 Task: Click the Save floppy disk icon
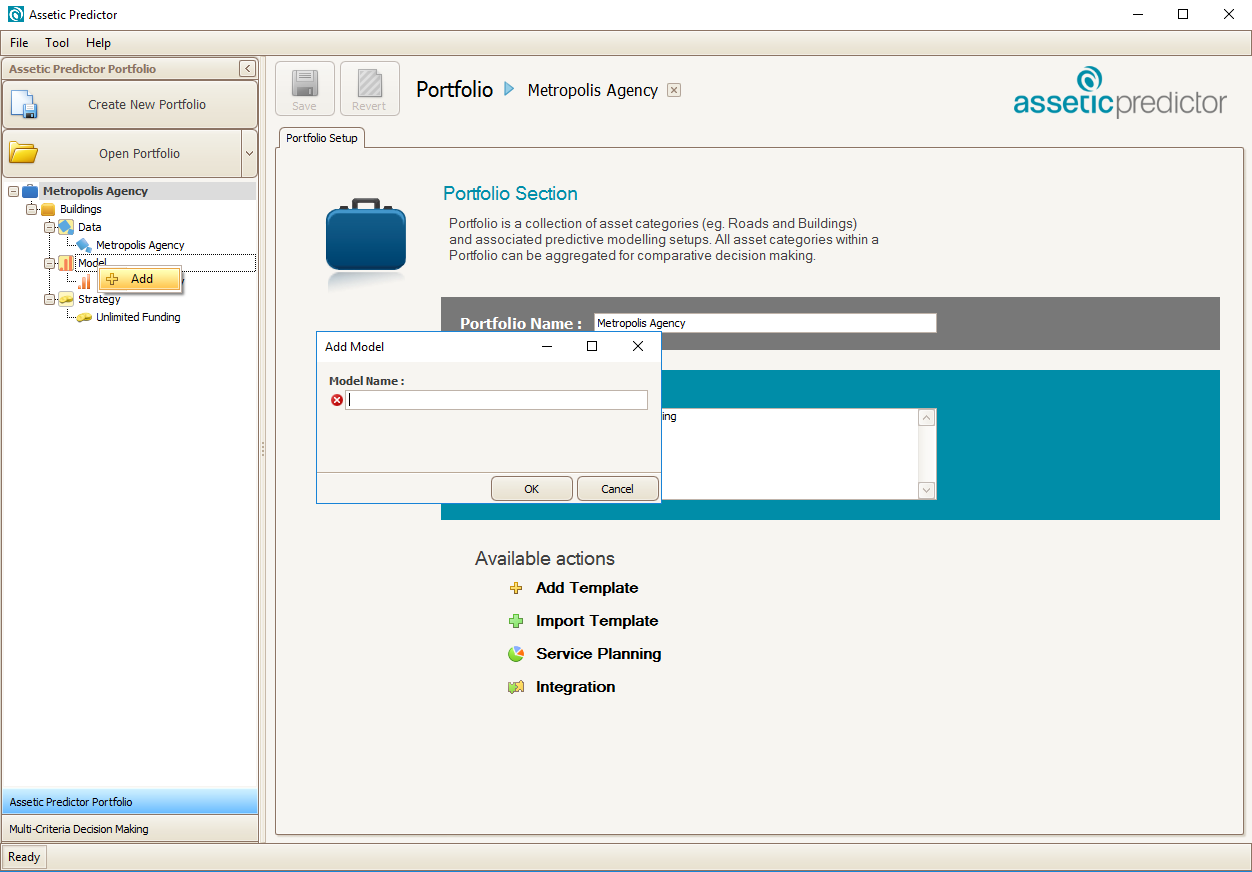click(x=304, y=83)
